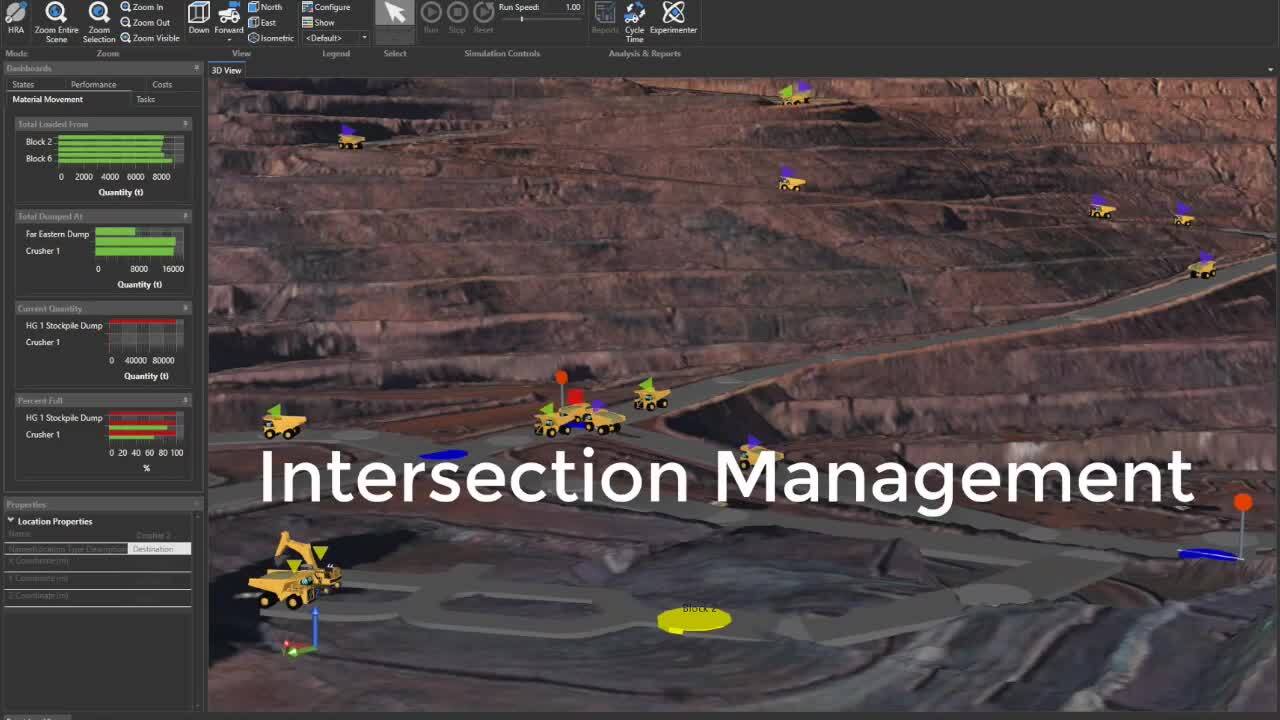Switch to the Performance dashboard tab
This screenshot has width=1280, height=720.
tap(93, 85)
